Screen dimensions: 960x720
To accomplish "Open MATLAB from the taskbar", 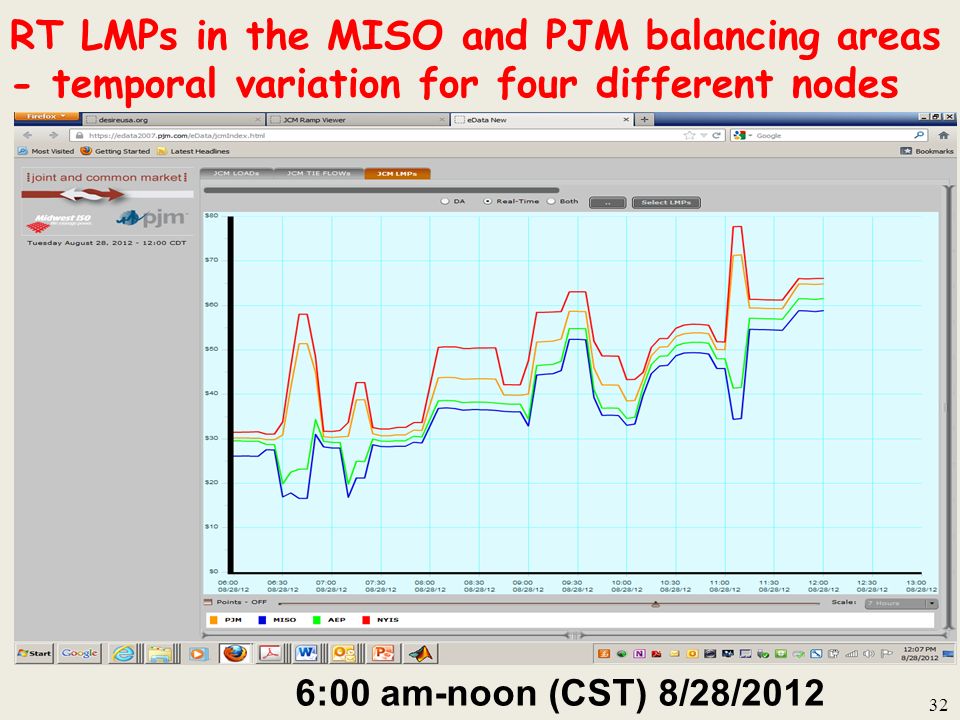I will click(x=421, y=654).
